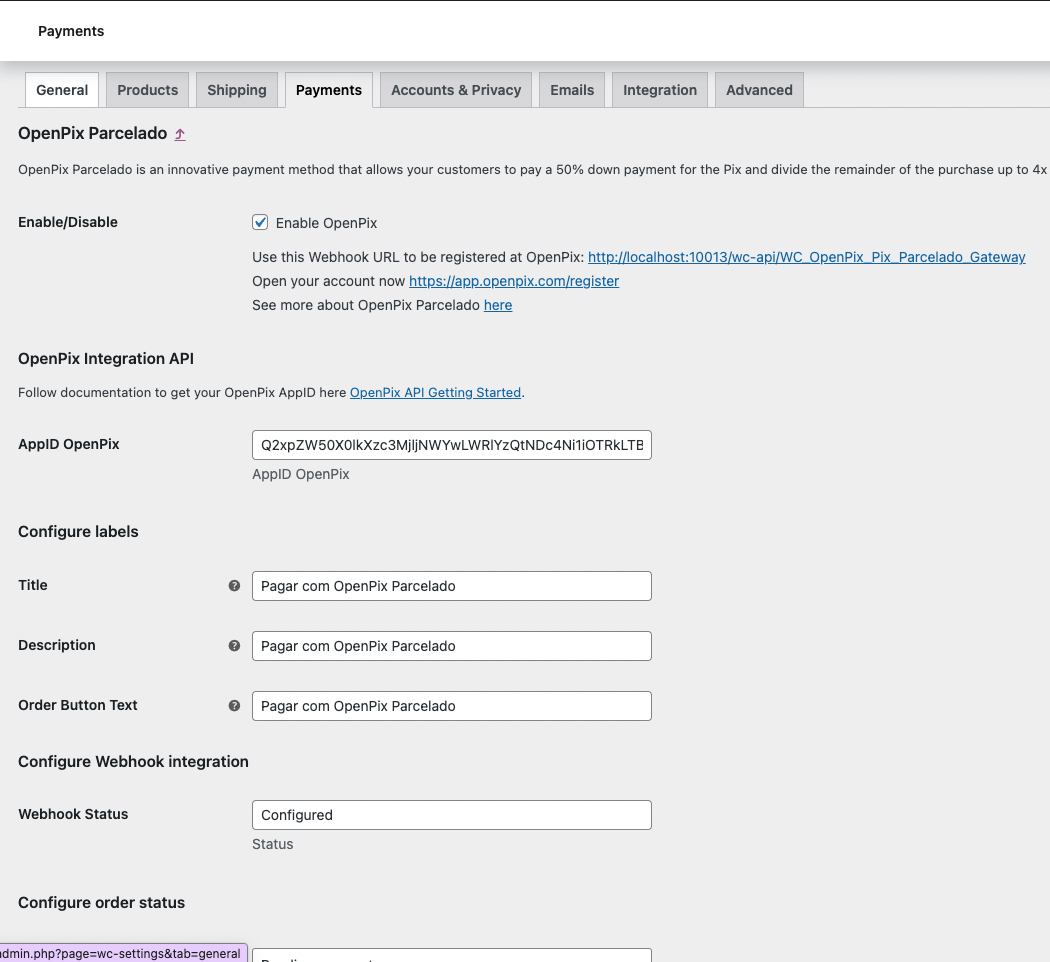Screen dimensions: 1050x962
Task: Open the OpenPix API Getting Started link
Action: [435, 393]
